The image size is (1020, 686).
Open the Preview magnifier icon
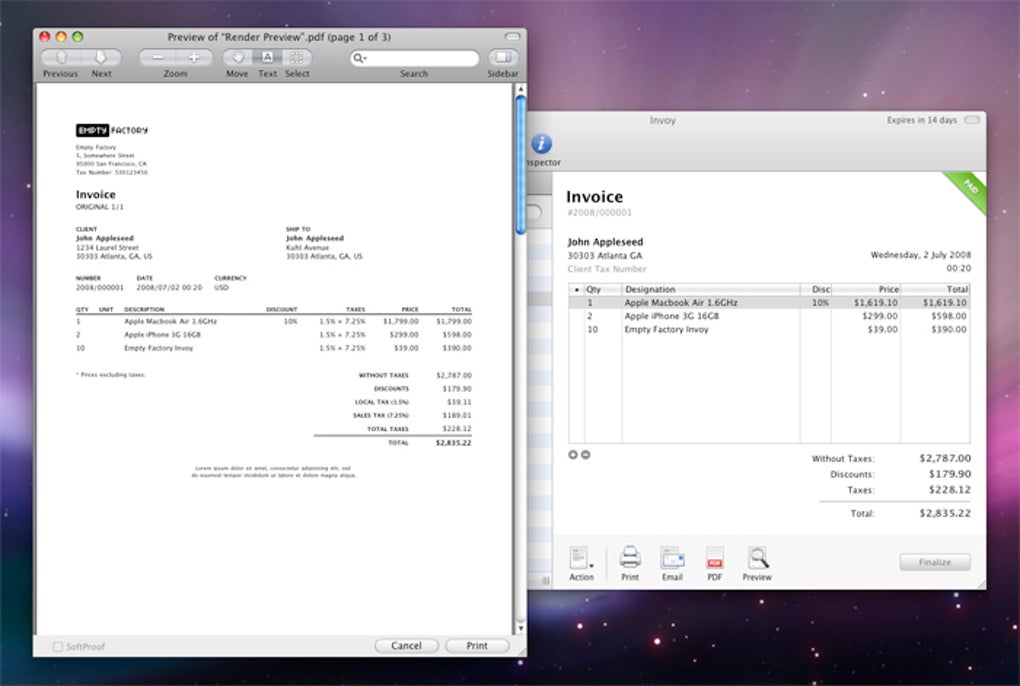[x=757, y=558]
